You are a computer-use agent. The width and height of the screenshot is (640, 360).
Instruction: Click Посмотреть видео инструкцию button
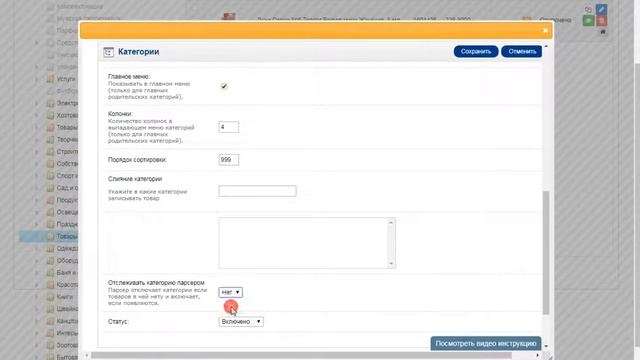pyautogui.click(x=486, y=343)
